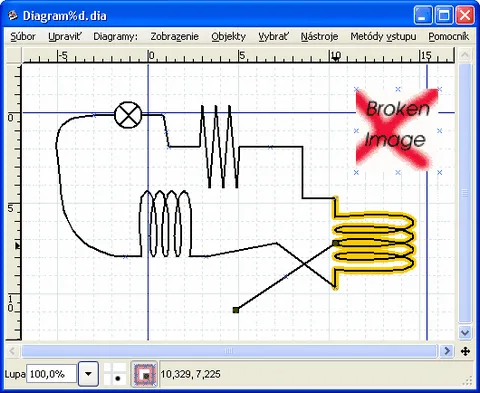This screenshot has height=393, width=480.
Task: Open the Metódy vstupu menu
Action: (383, 37)
